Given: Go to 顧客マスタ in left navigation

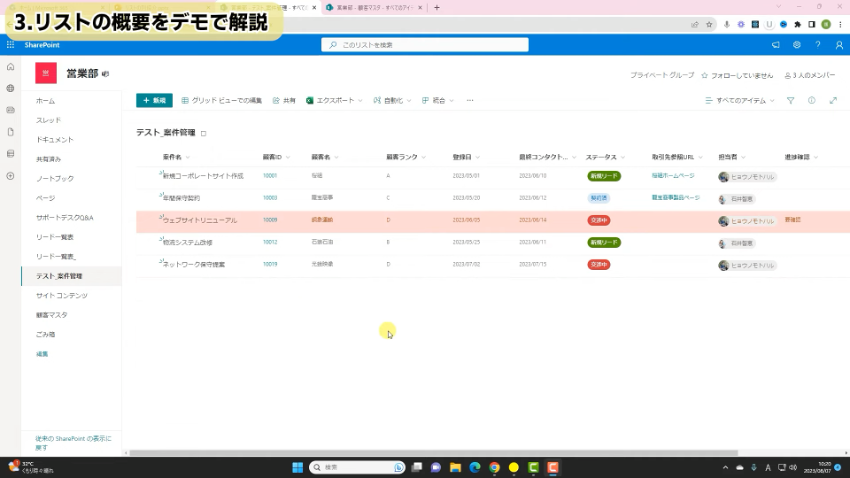Looking at the screenshot, I should pyautogui.click(x=52, y=315).
